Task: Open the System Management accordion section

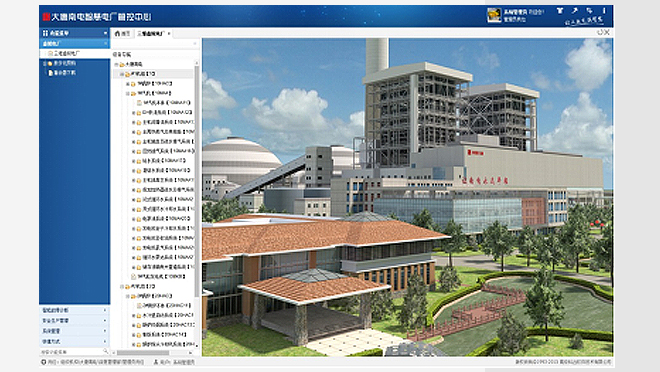Action: tap(75, 331)
